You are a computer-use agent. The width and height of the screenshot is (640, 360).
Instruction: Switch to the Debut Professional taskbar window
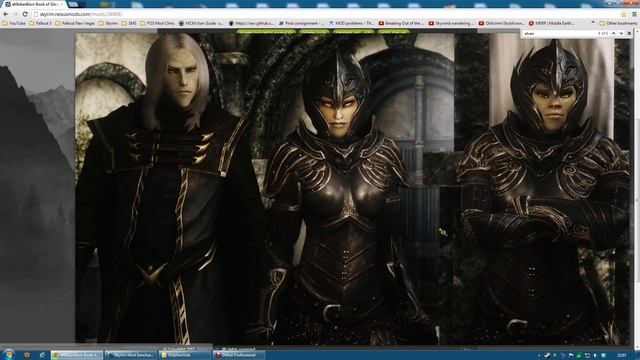[238, 355]
